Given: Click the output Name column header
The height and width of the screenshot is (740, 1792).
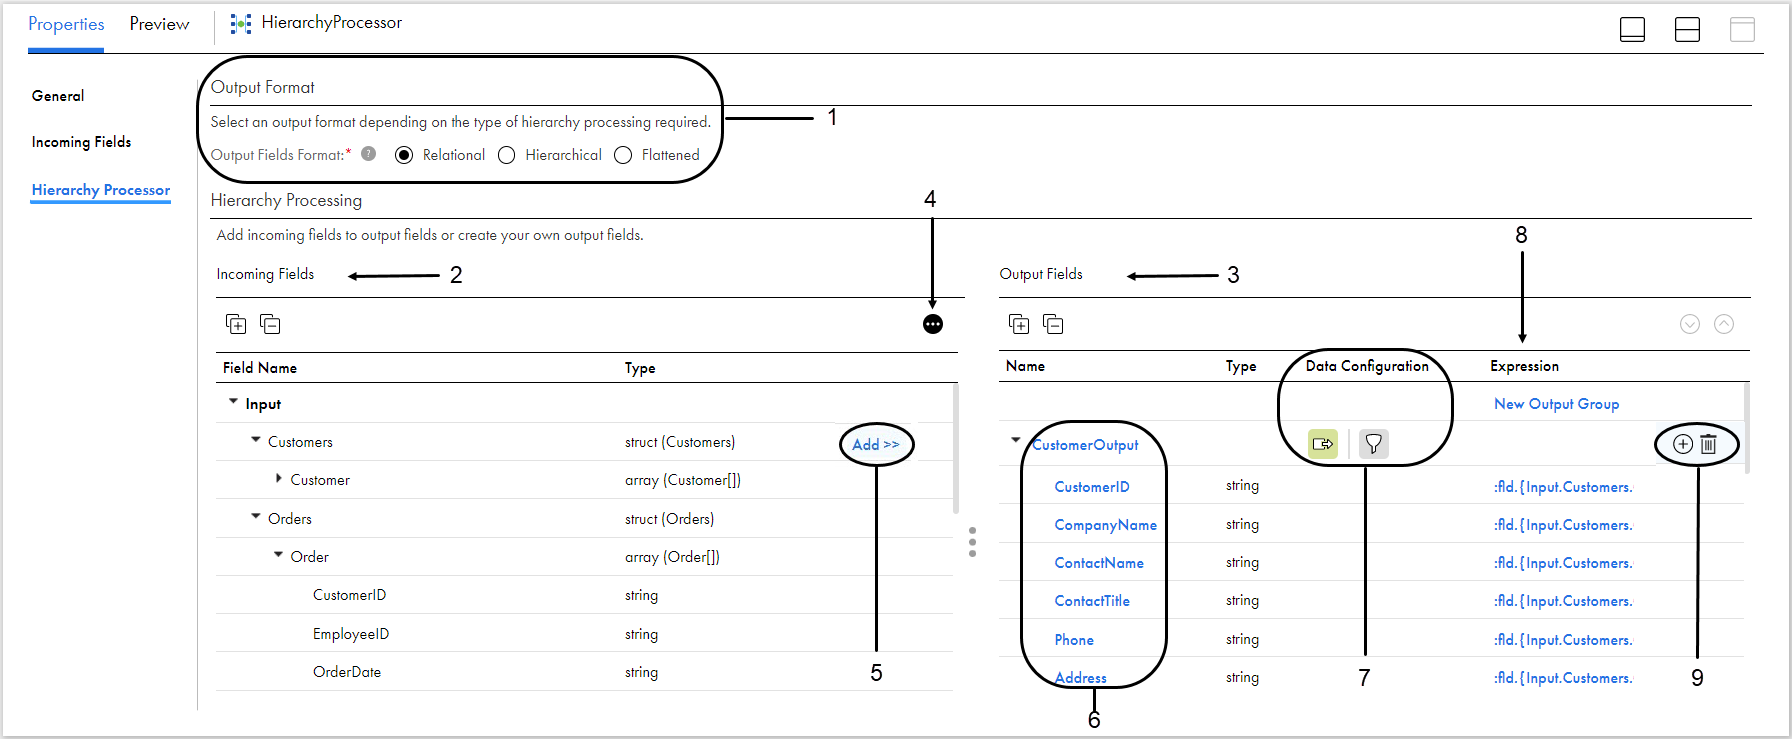Looking at the screenshot, I should point(1025,366).
